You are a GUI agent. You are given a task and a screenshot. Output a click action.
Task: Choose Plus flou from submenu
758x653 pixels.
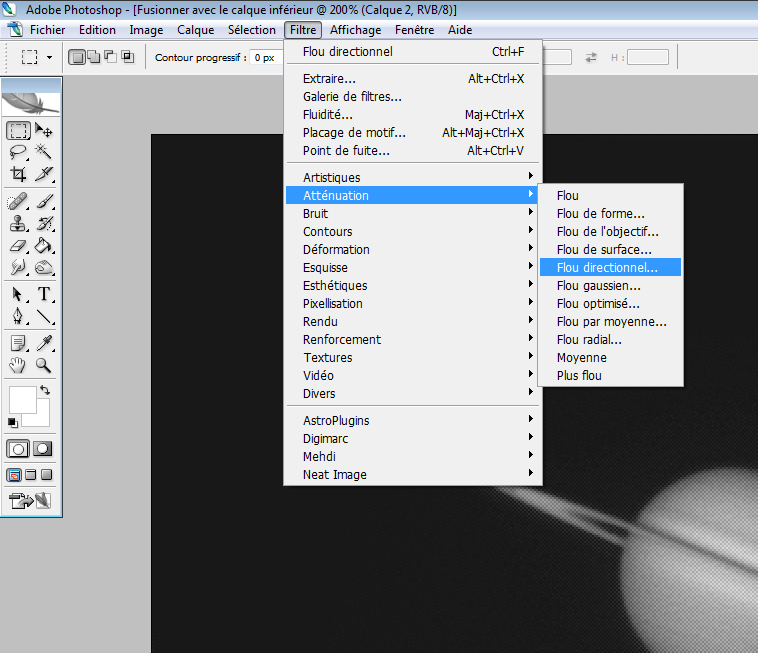[610, 376]
